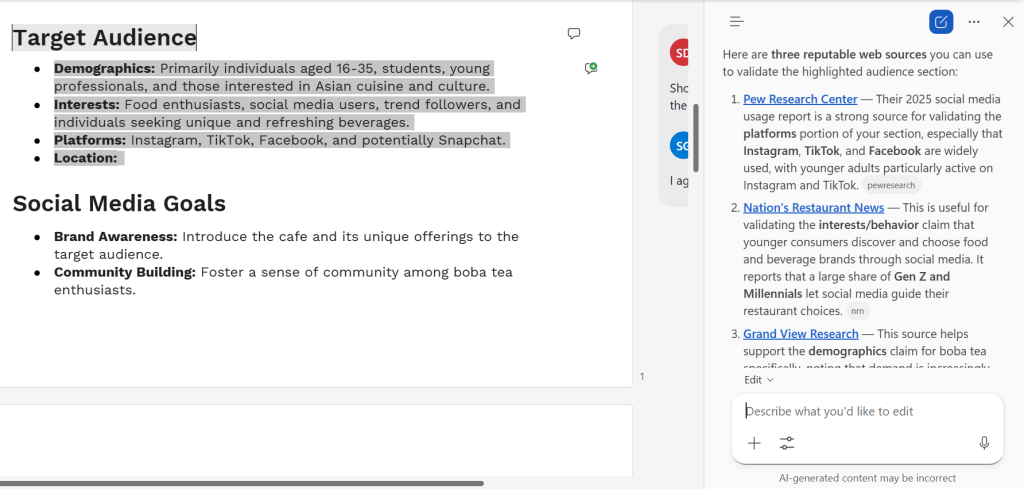The image size is (1024, 489).
Task: Close the Copilot side pane
Action: click(1008, 22)
